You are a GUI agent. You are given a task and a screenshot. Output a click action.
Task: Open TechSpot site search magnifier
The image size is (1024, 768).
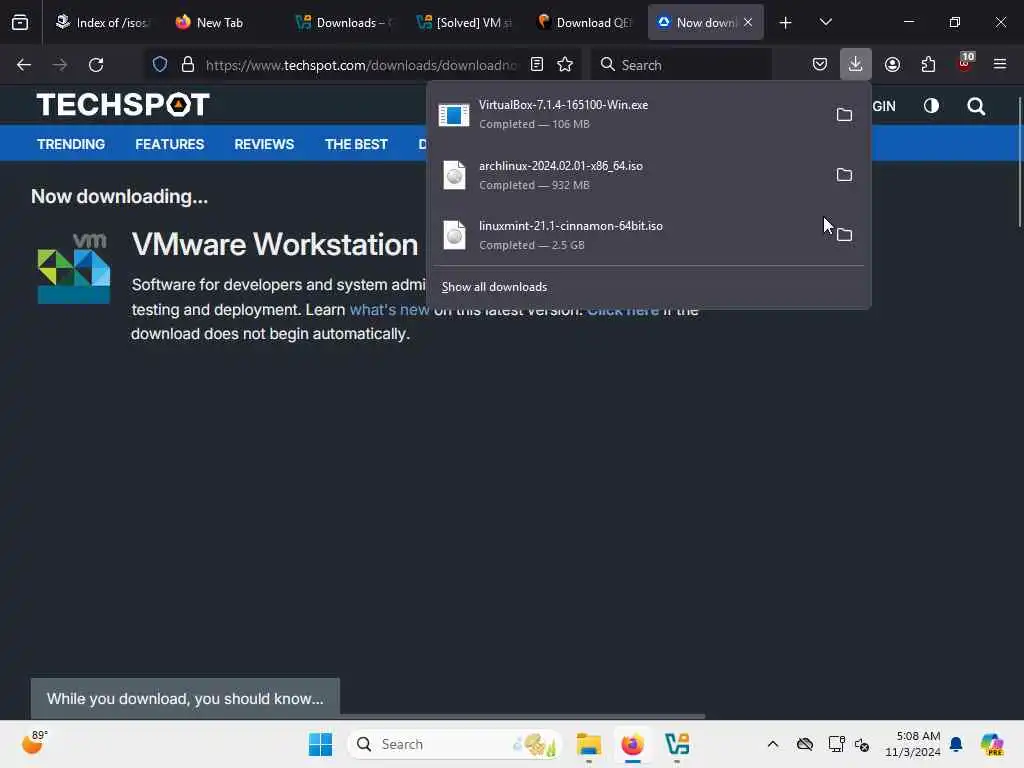click(976, 106)
